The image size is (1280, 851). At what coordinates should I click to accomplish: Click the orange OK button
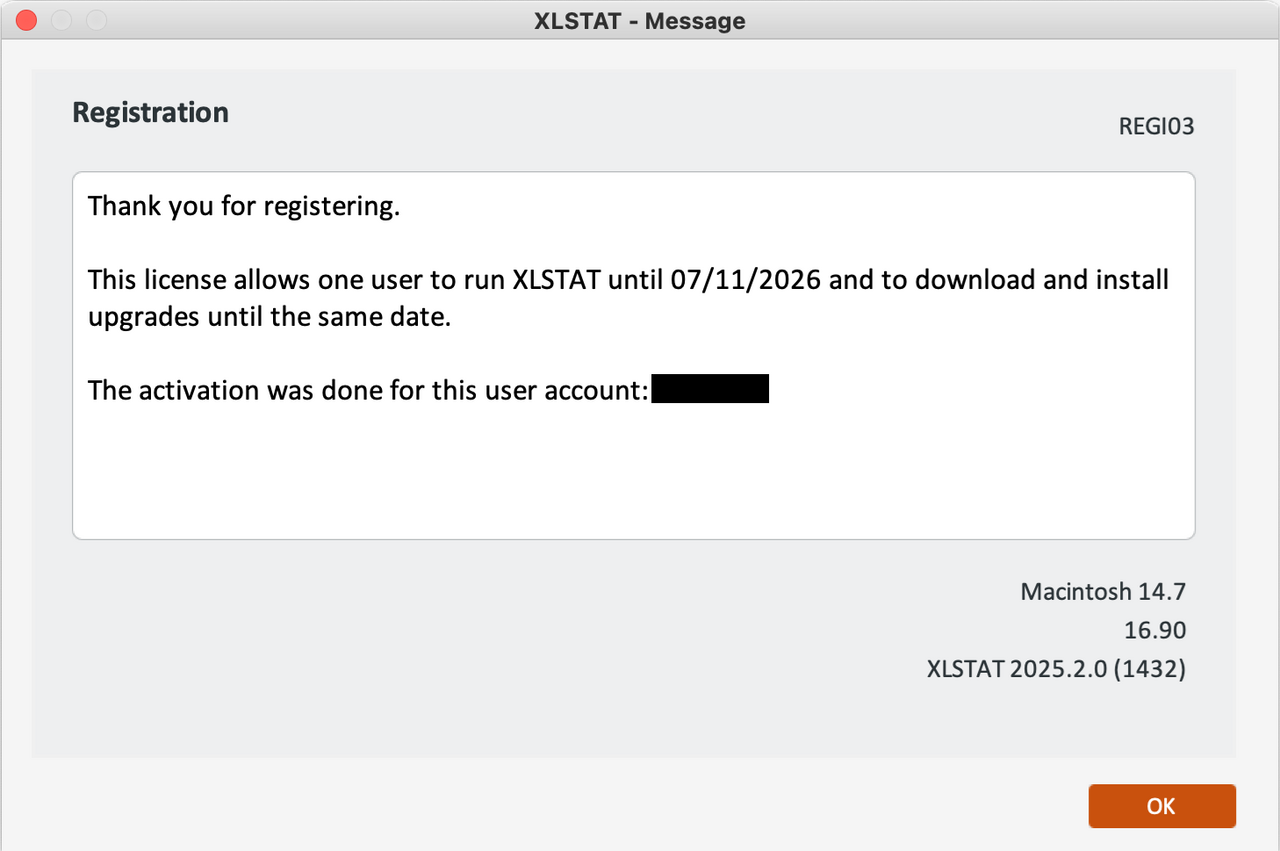click(x=1162, y=806)
